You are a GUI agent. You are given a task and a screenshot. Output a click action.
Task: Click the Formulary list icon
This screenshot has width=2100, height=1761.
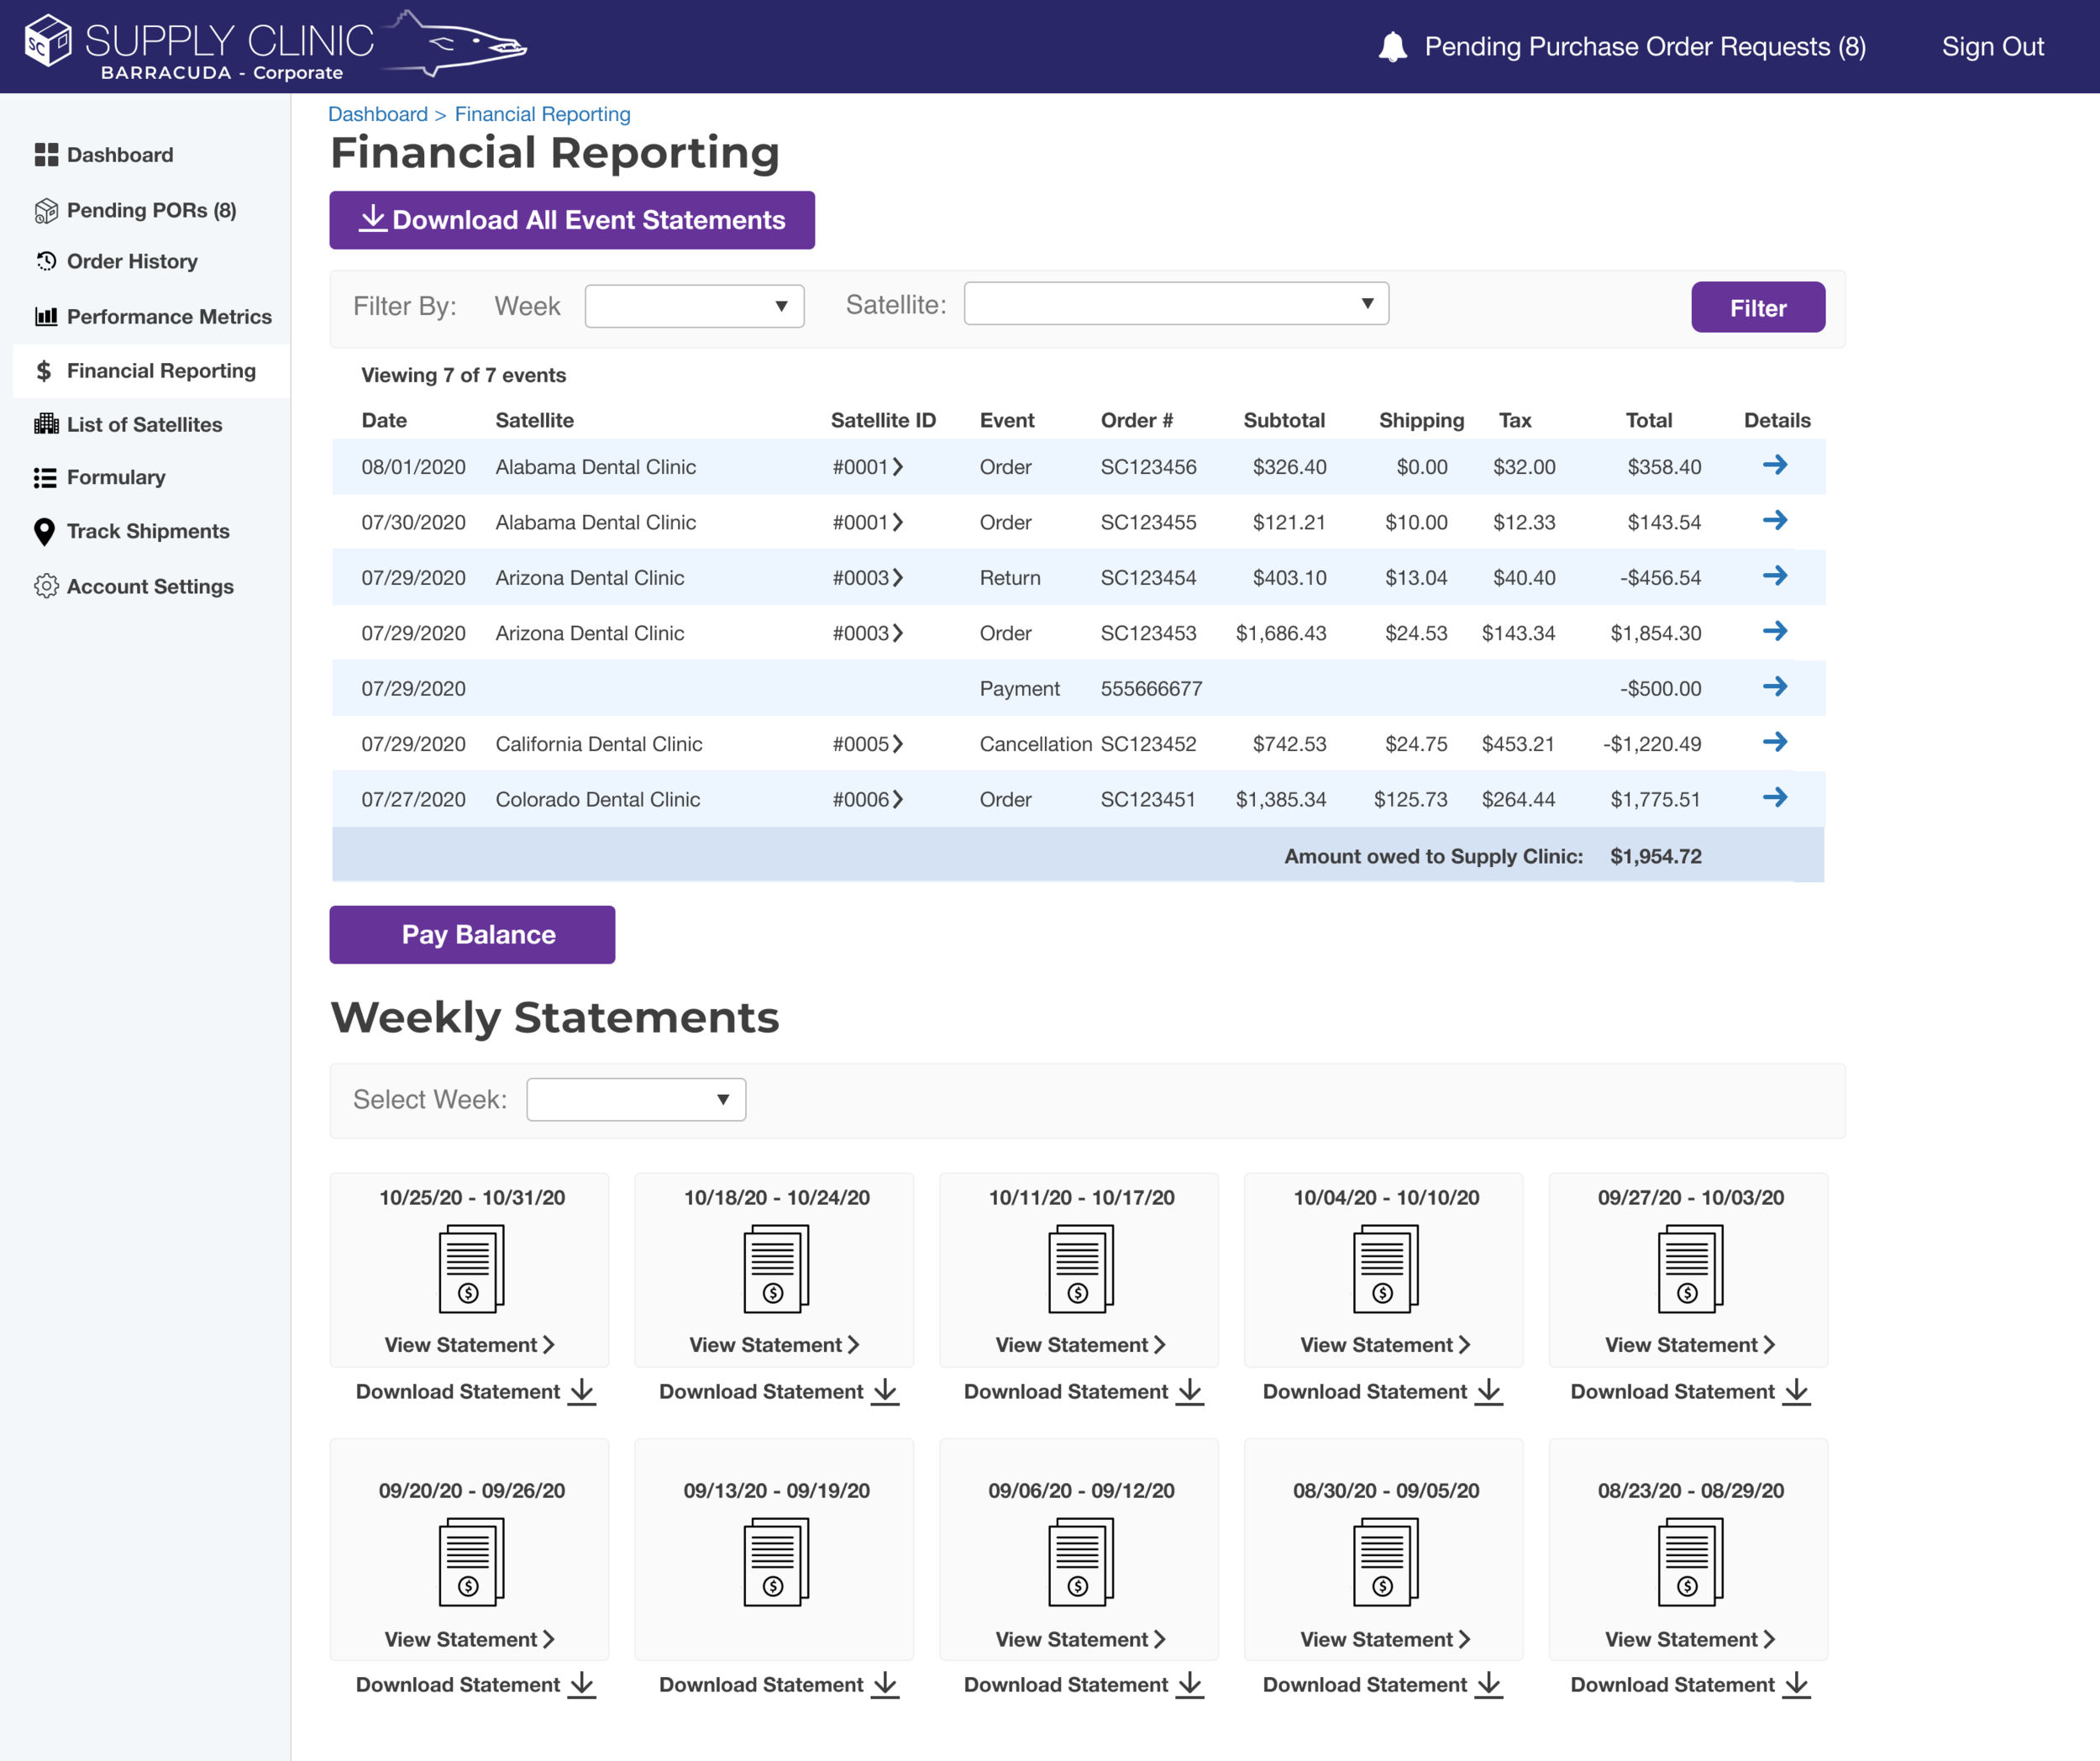tap(45, 478)
